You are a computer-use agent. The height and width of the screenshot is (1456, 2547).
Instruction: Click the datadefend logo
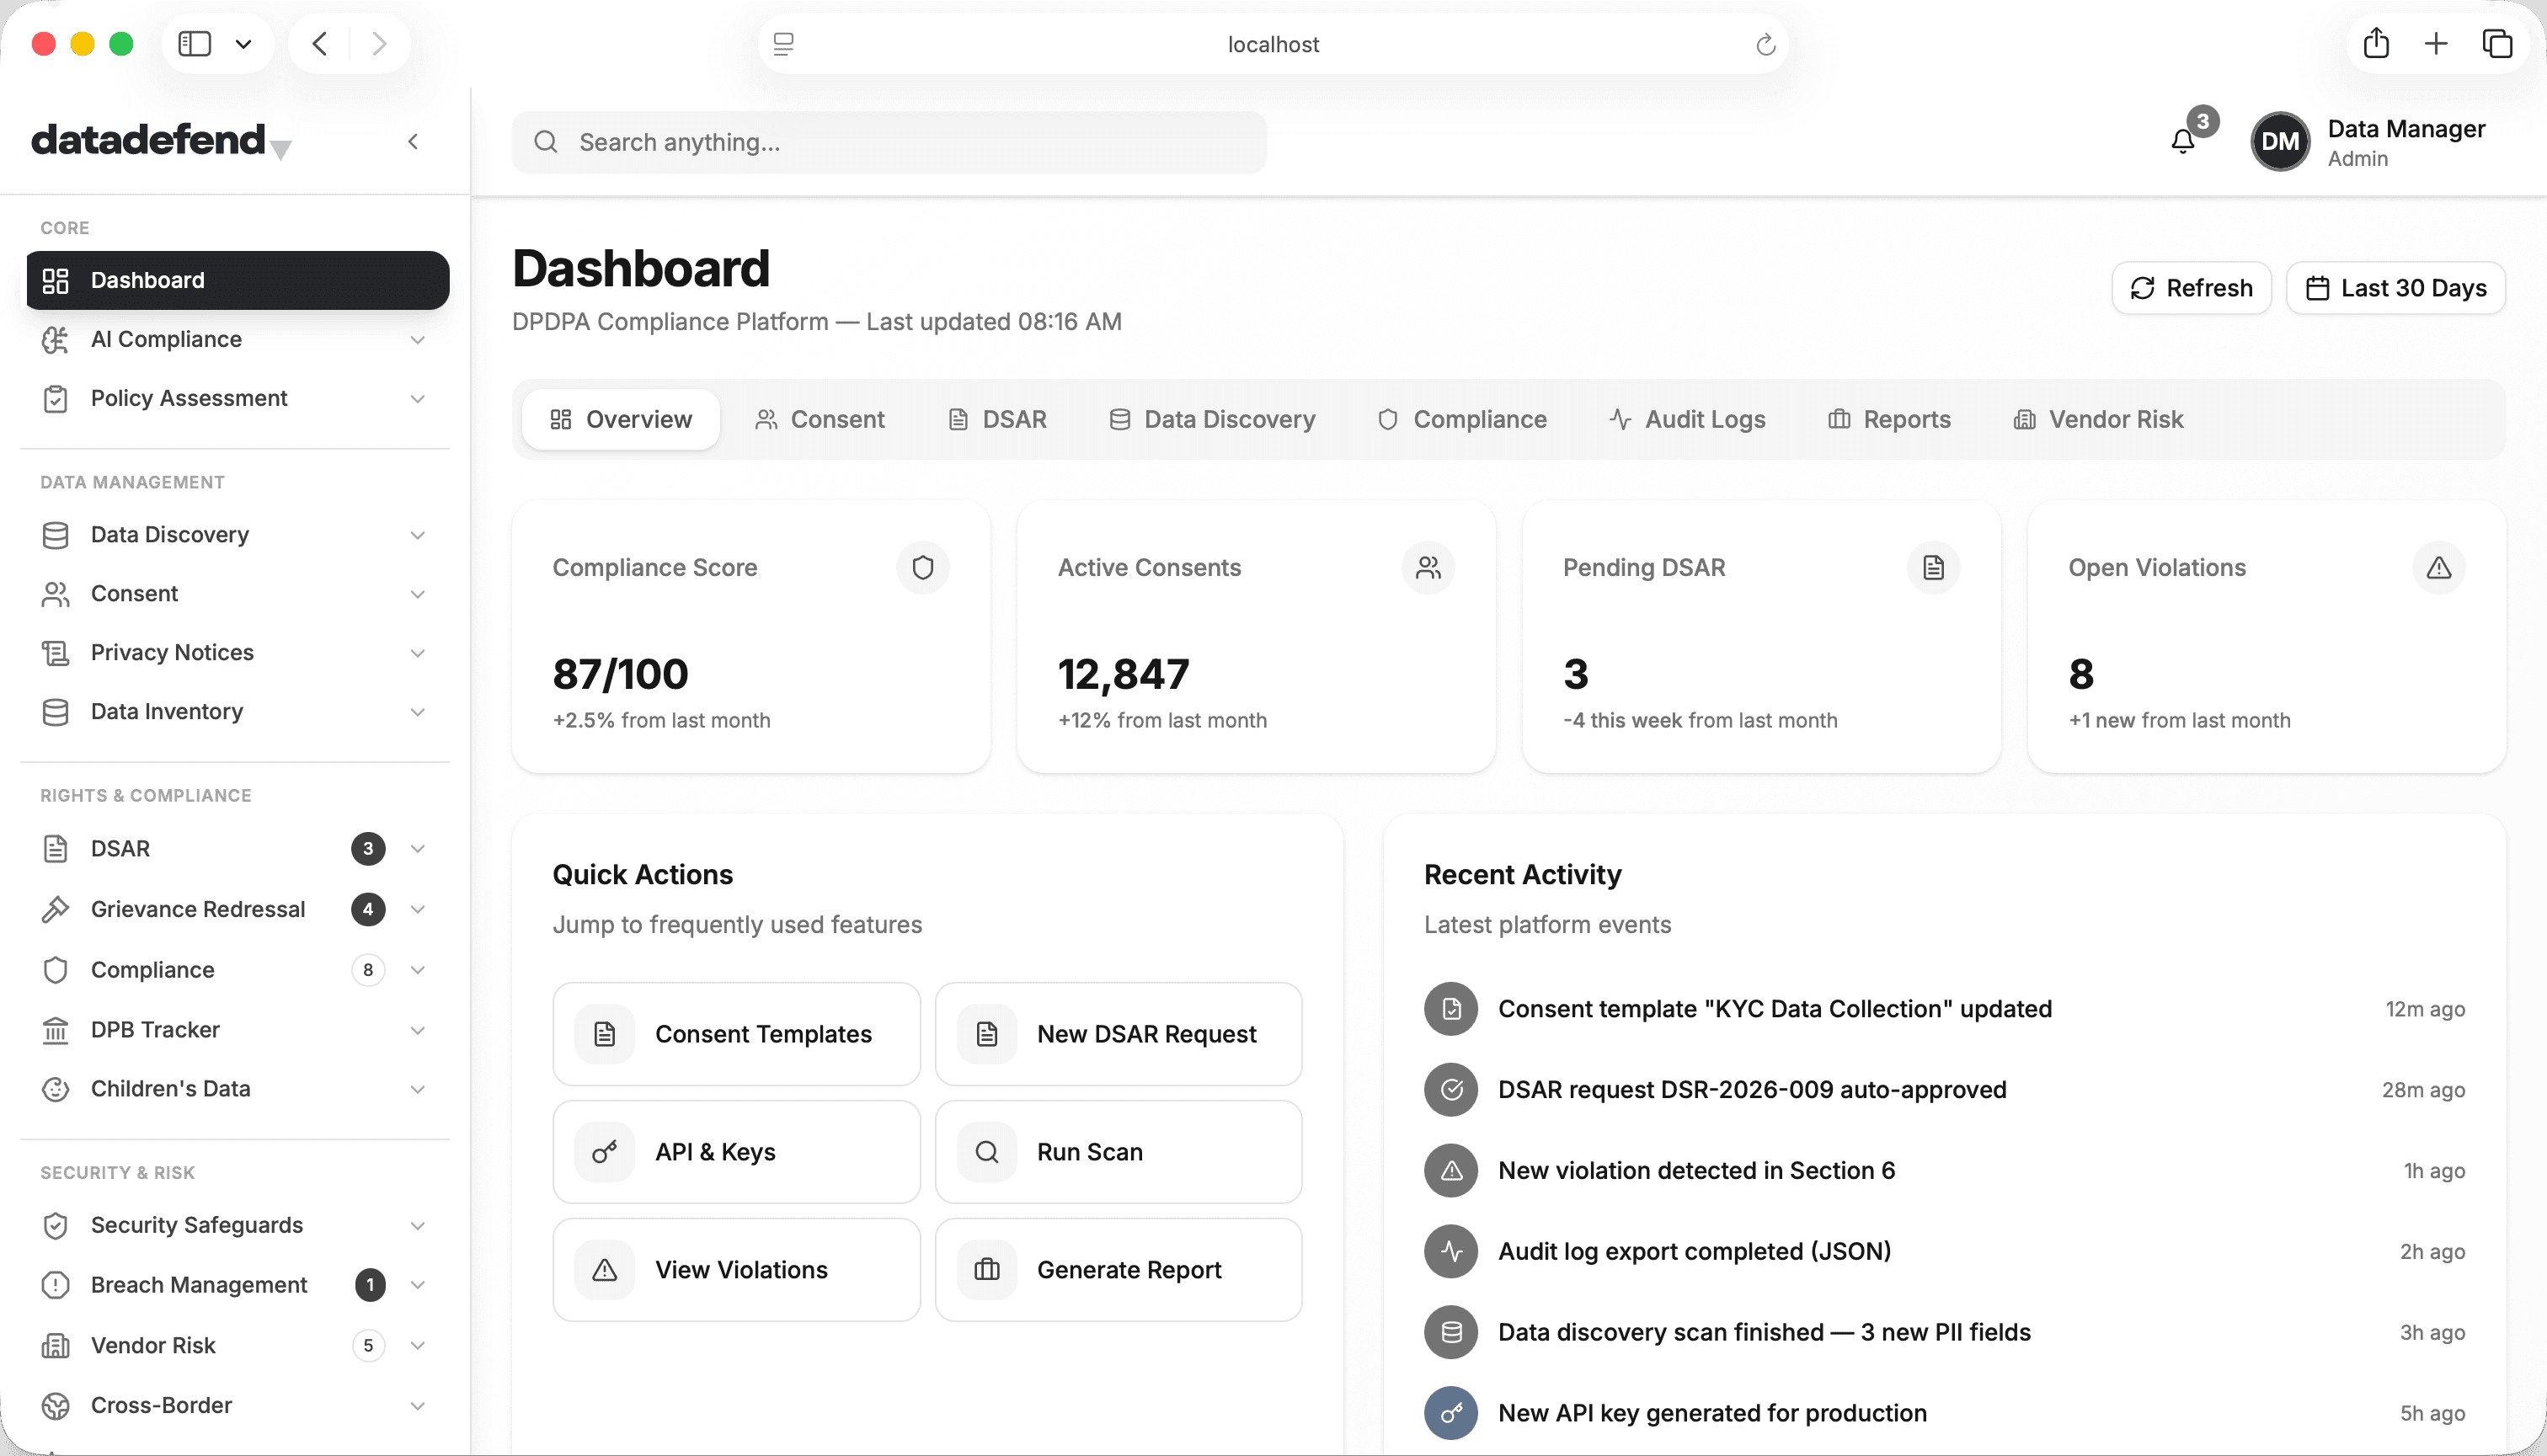161,140
